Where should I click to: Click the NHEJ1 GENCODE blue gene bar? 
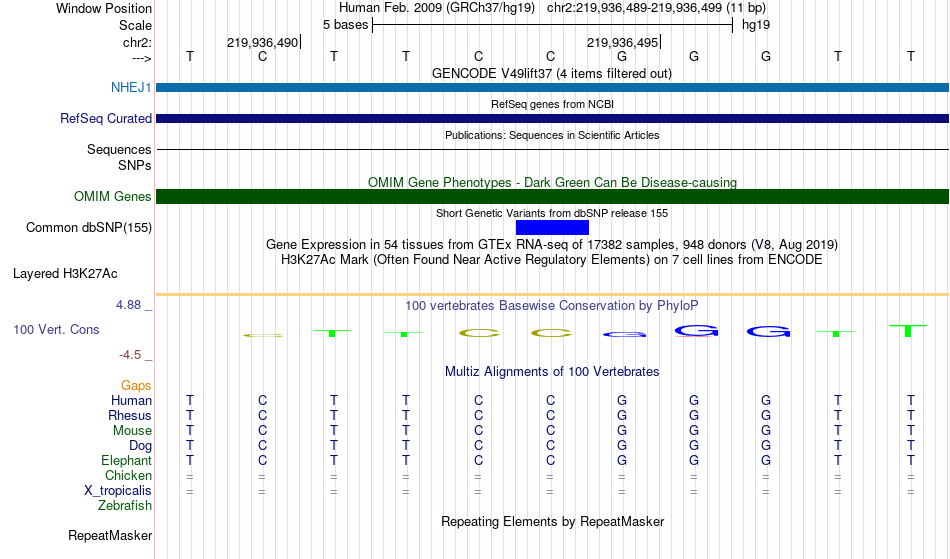[553, 87]
